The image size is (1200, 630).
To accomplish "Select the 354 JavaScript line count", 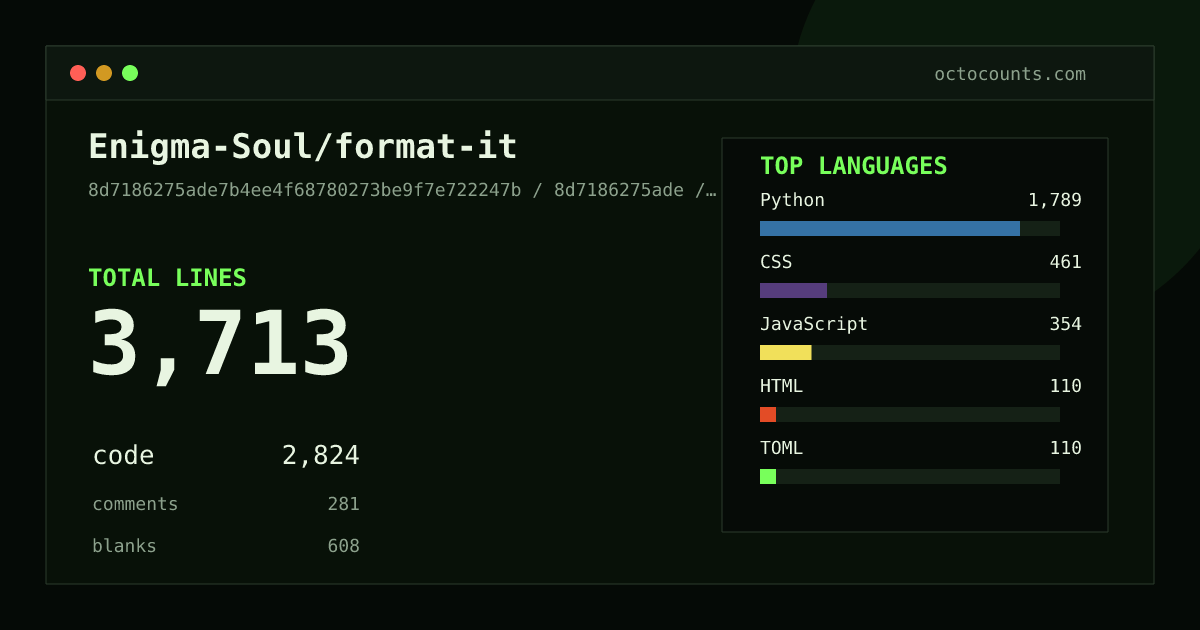I will [1065, 324].
